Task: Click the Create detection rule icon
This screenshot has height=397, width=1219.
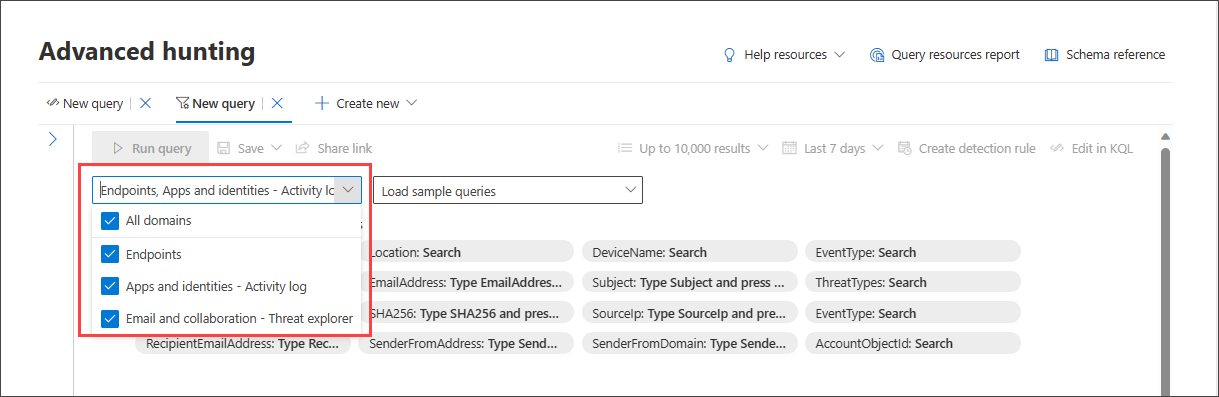Action: tap(905, 148)
